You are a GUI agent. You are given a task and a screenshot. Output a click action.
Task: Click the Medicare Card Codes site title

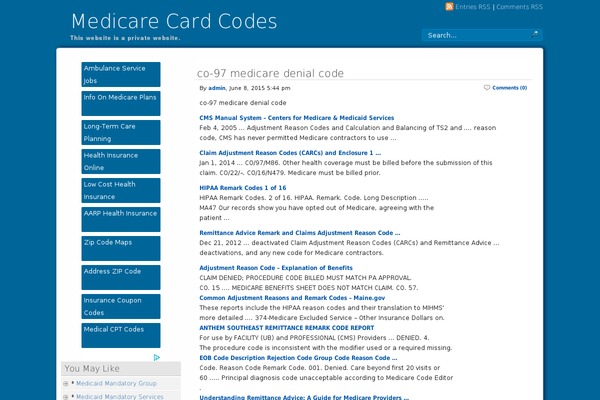(x=174, y=21)
